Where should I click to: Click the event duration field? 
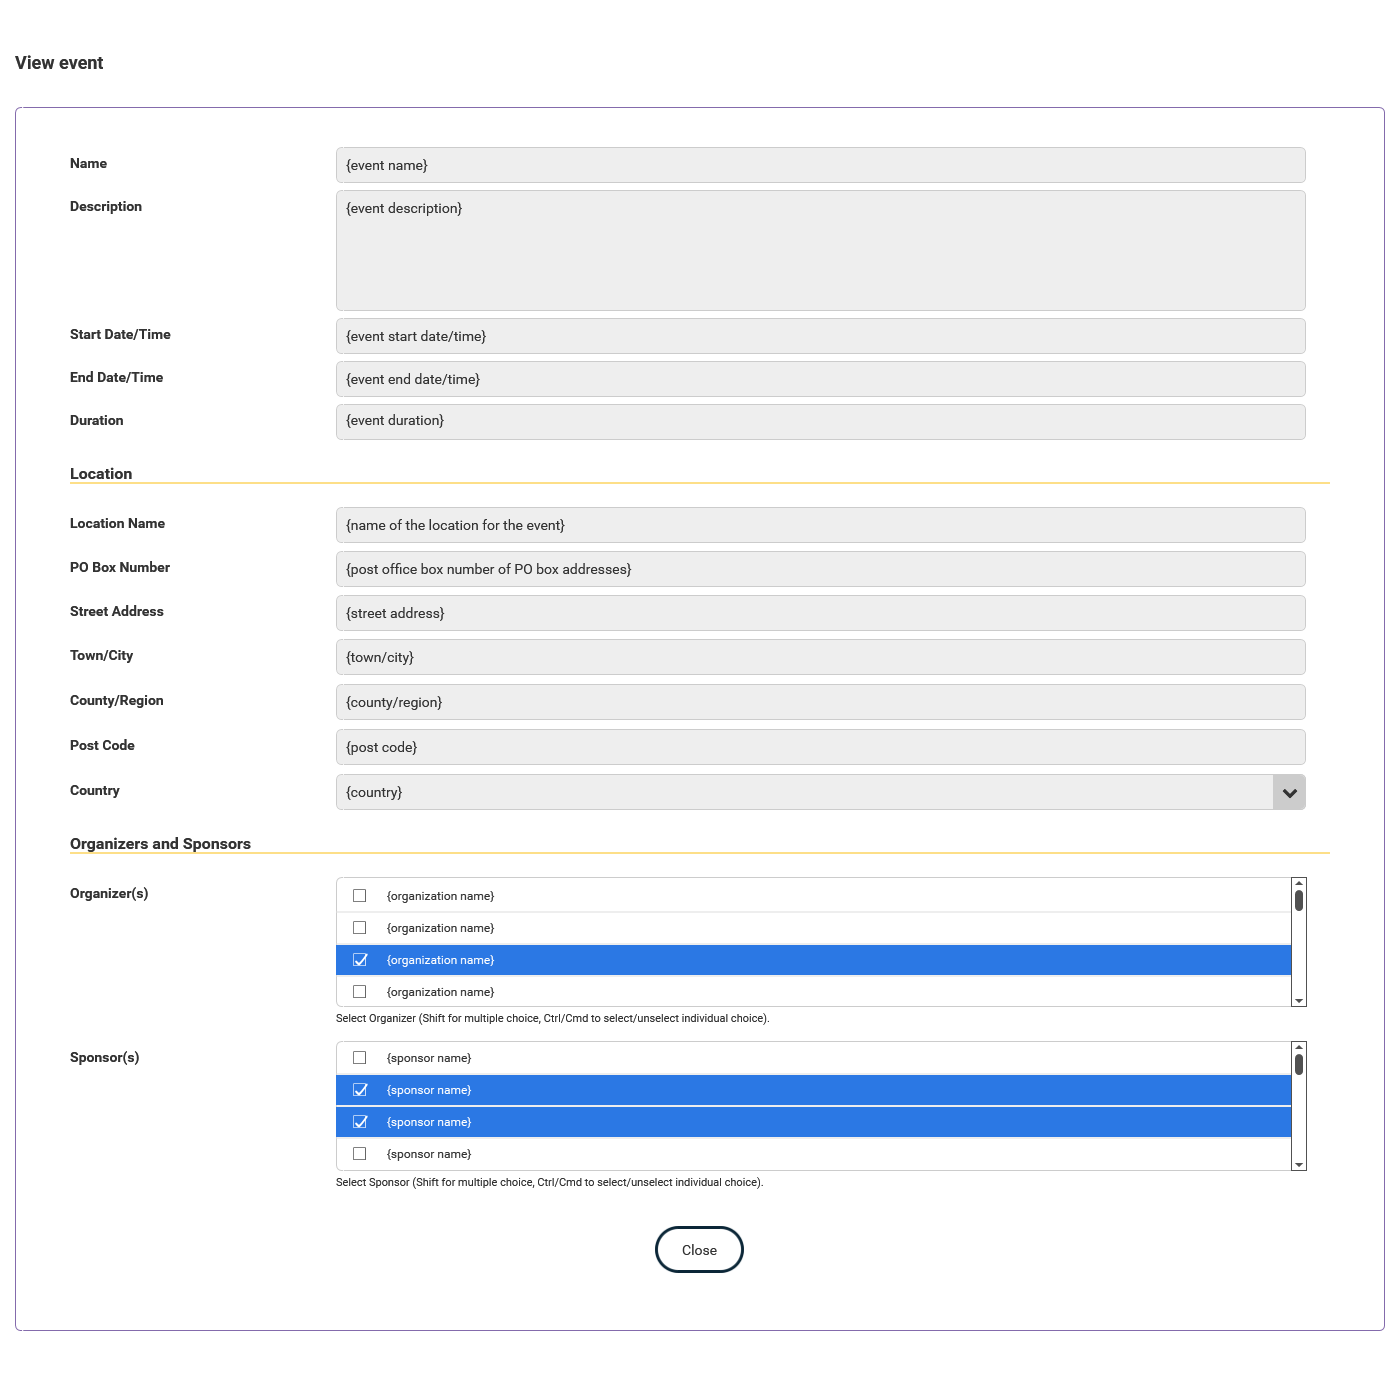click(x=821, y=422)
